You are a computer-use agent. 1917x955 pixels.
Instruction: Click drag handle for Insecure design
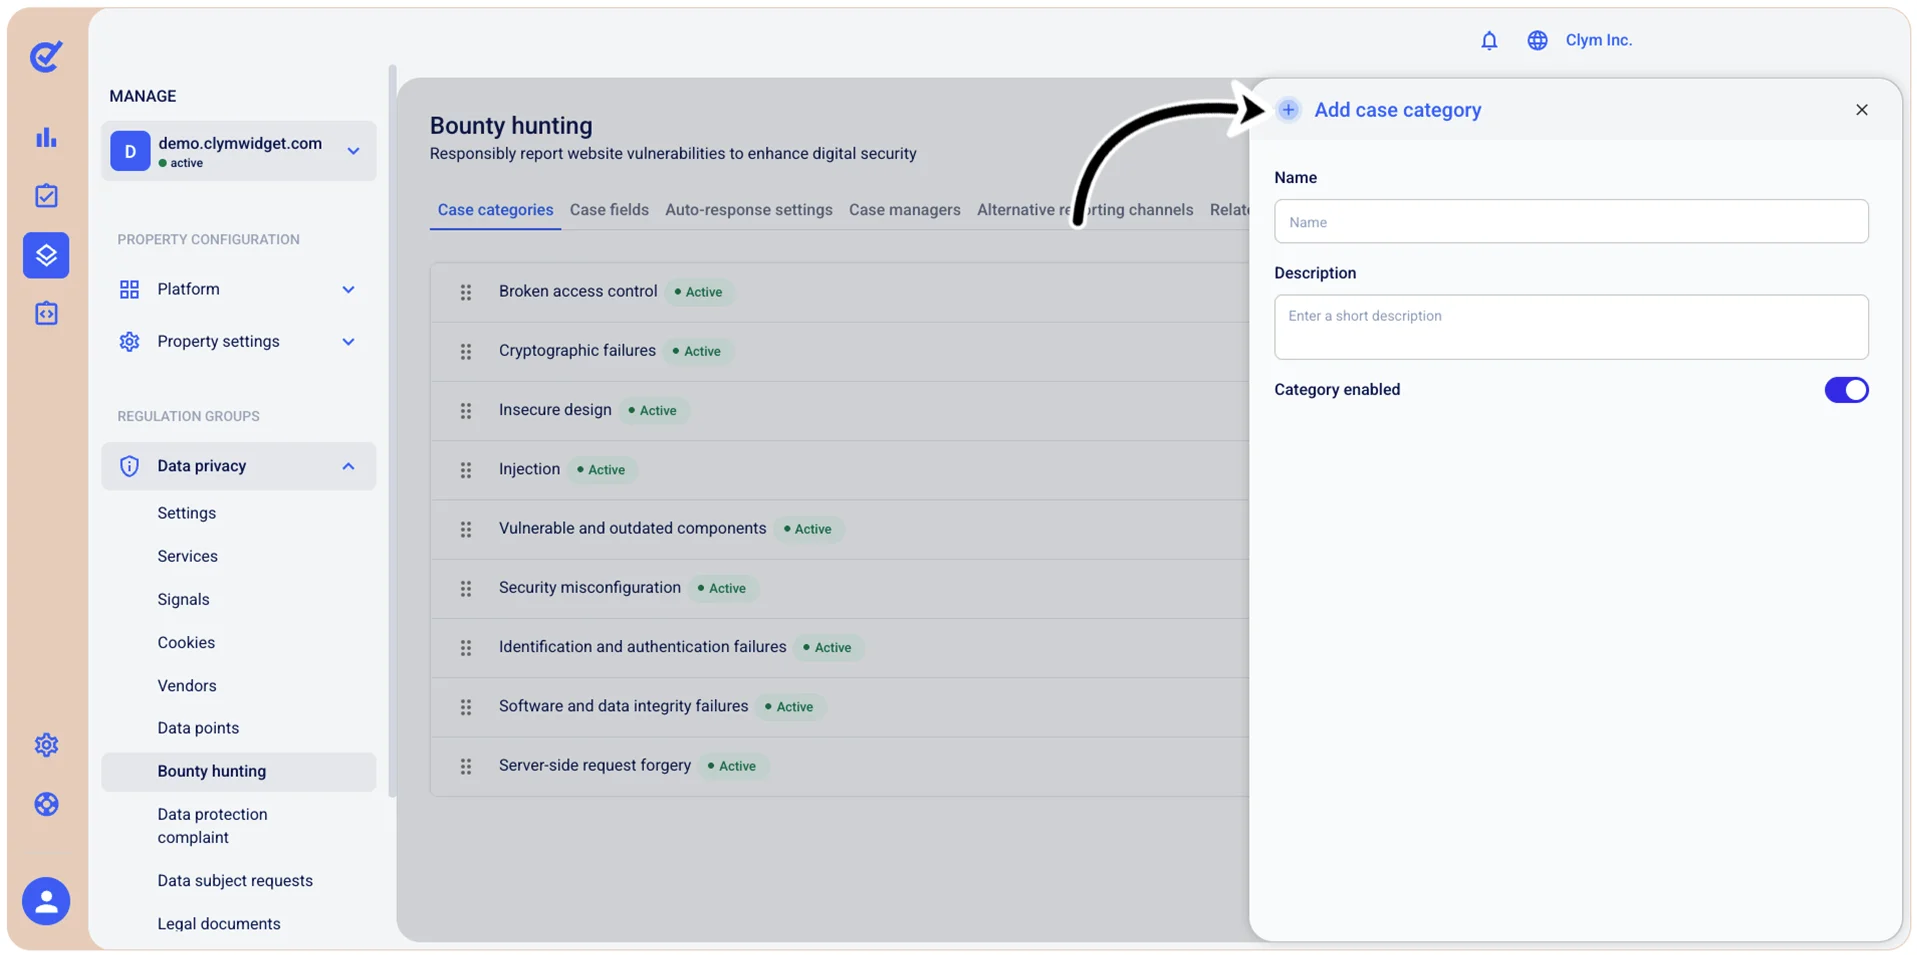(466, 411)
